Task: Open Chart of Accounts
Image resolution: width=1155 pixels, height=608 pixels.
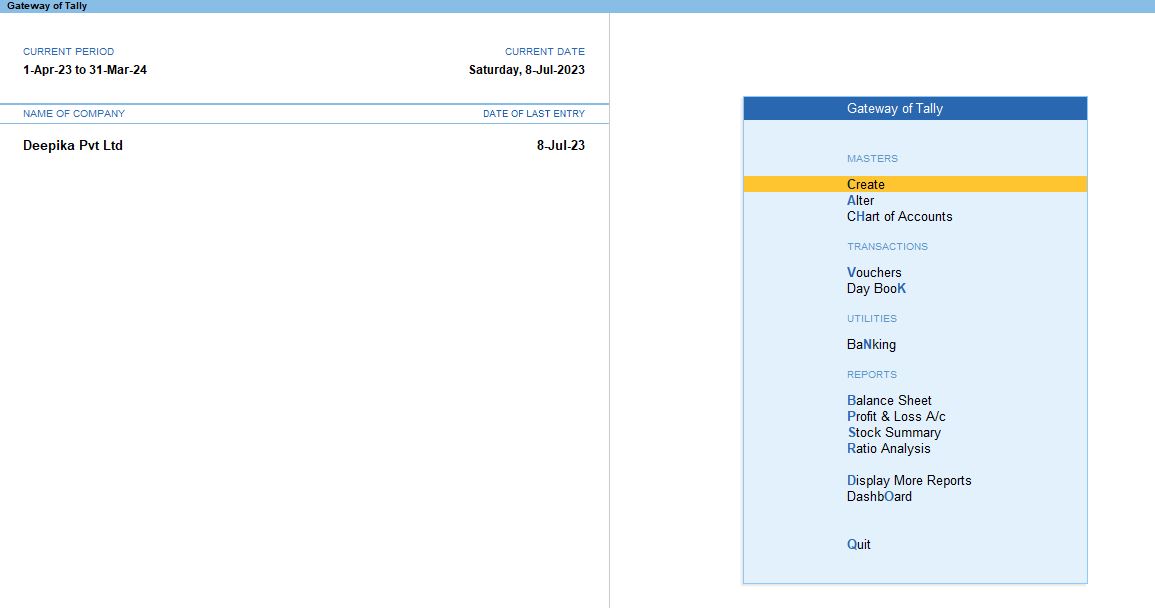Action: point(899,216)
